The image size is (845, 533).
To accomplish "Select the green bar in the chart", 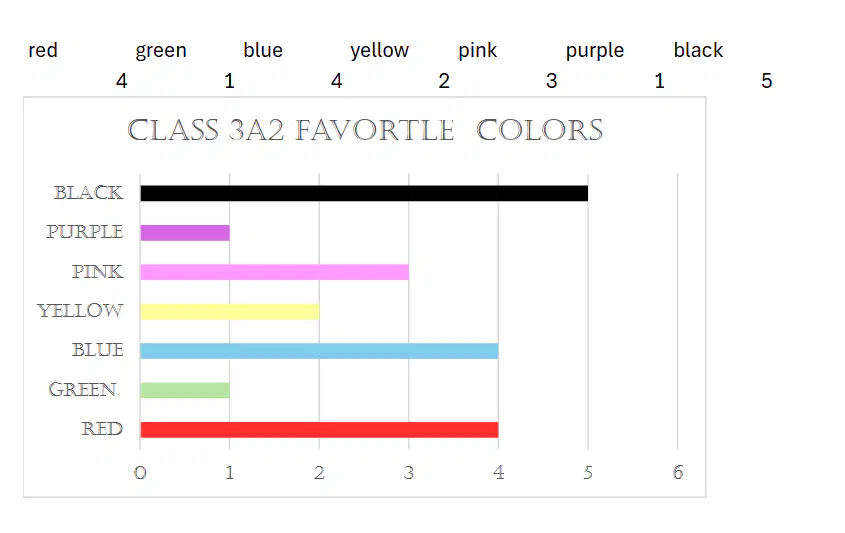I will click(x=185, y=390).
